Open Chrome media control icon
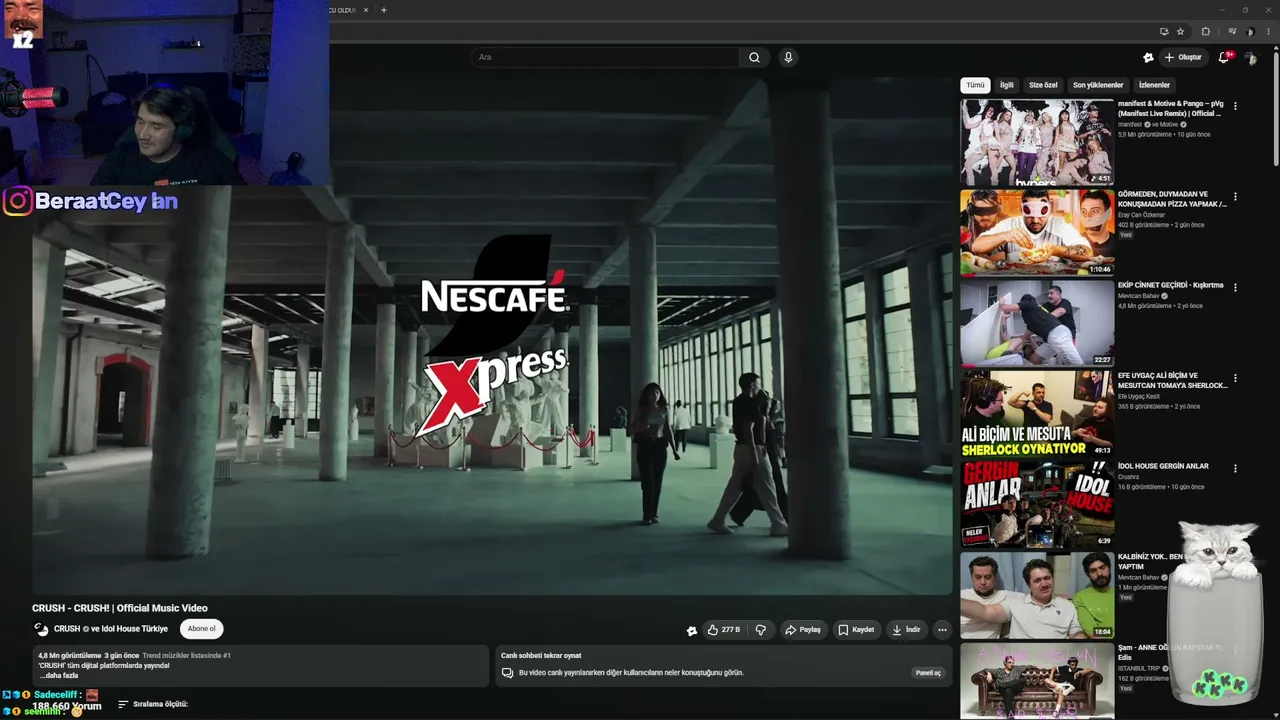The height and width of the screenshot is (720, 1280). 1233,31
